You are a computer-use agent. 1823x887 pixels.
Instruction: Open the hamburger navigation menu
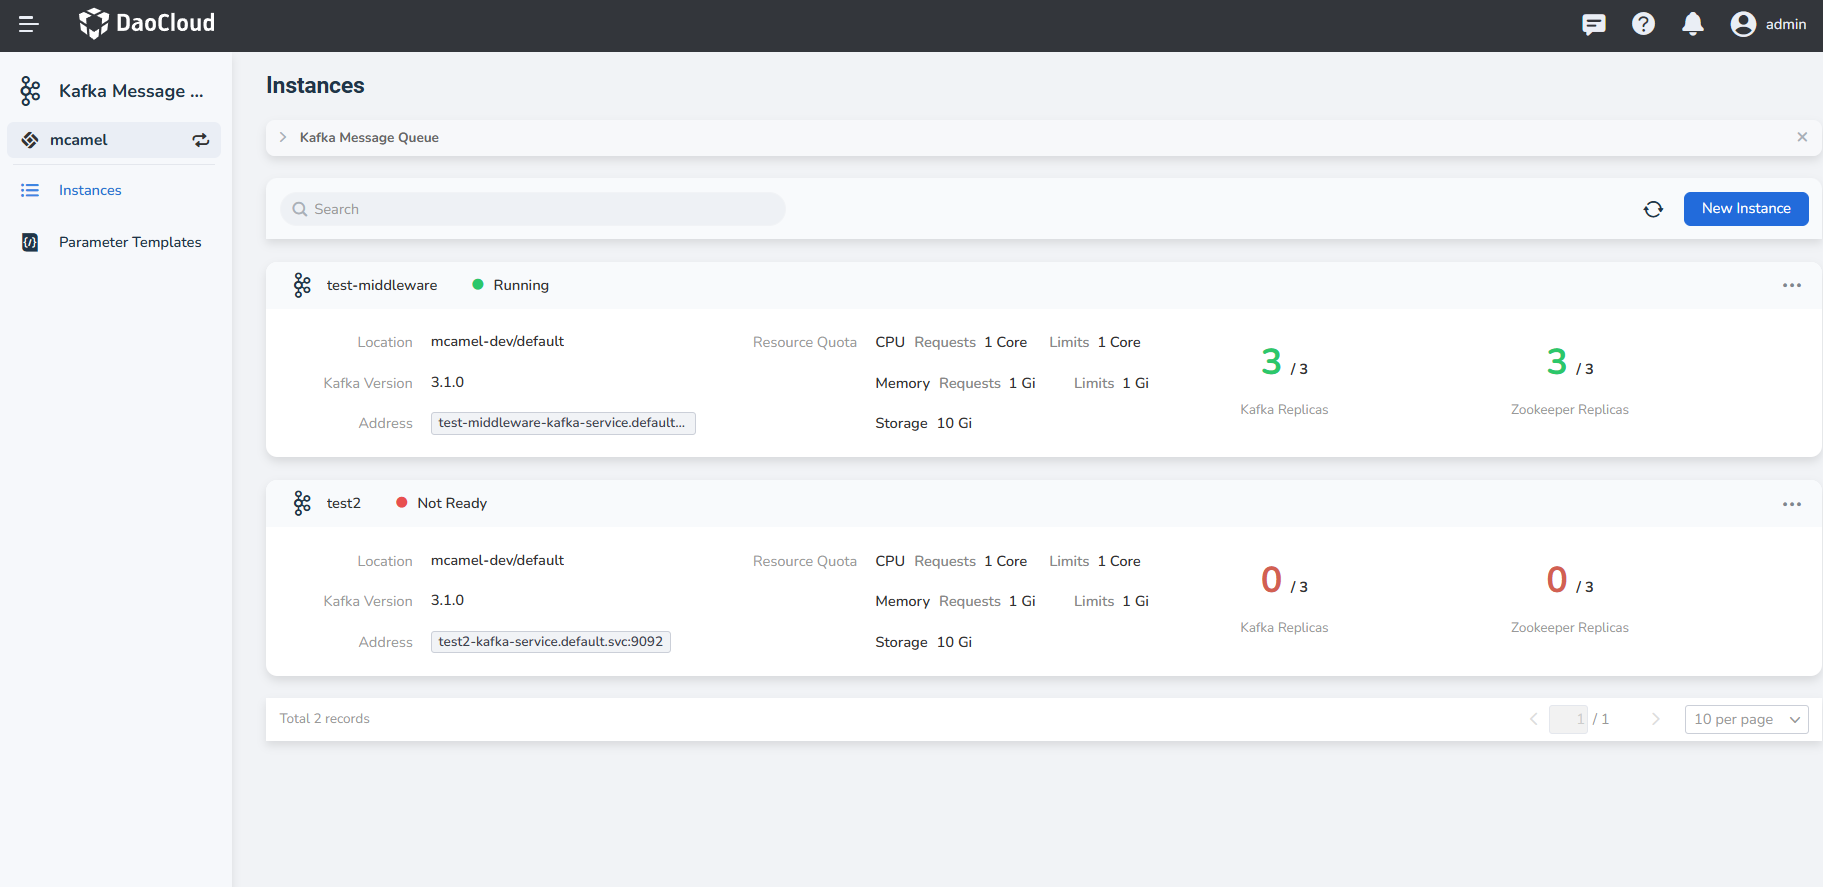click(29, 24)
